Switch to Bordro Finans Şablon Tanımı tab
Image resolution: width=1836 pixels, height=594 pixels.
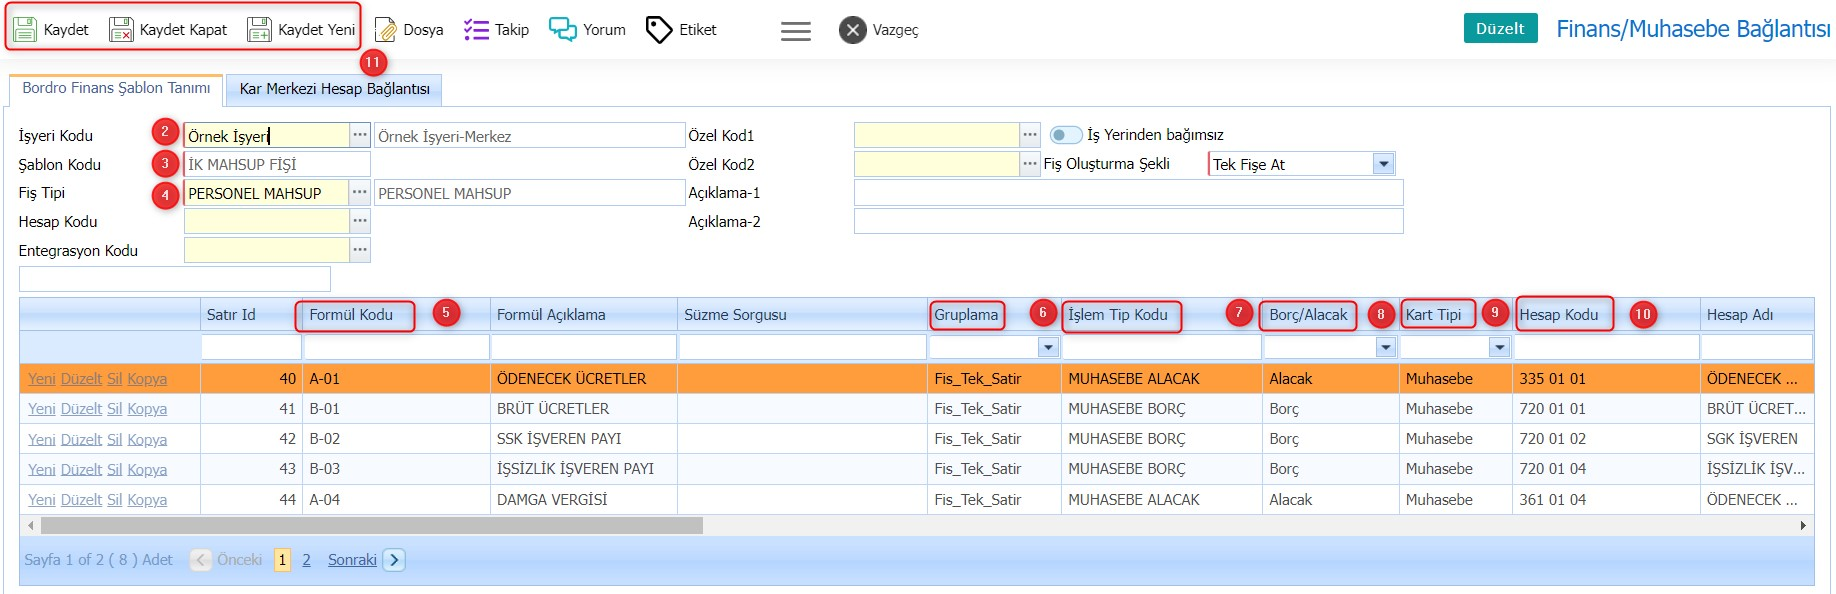click(116, 88)
